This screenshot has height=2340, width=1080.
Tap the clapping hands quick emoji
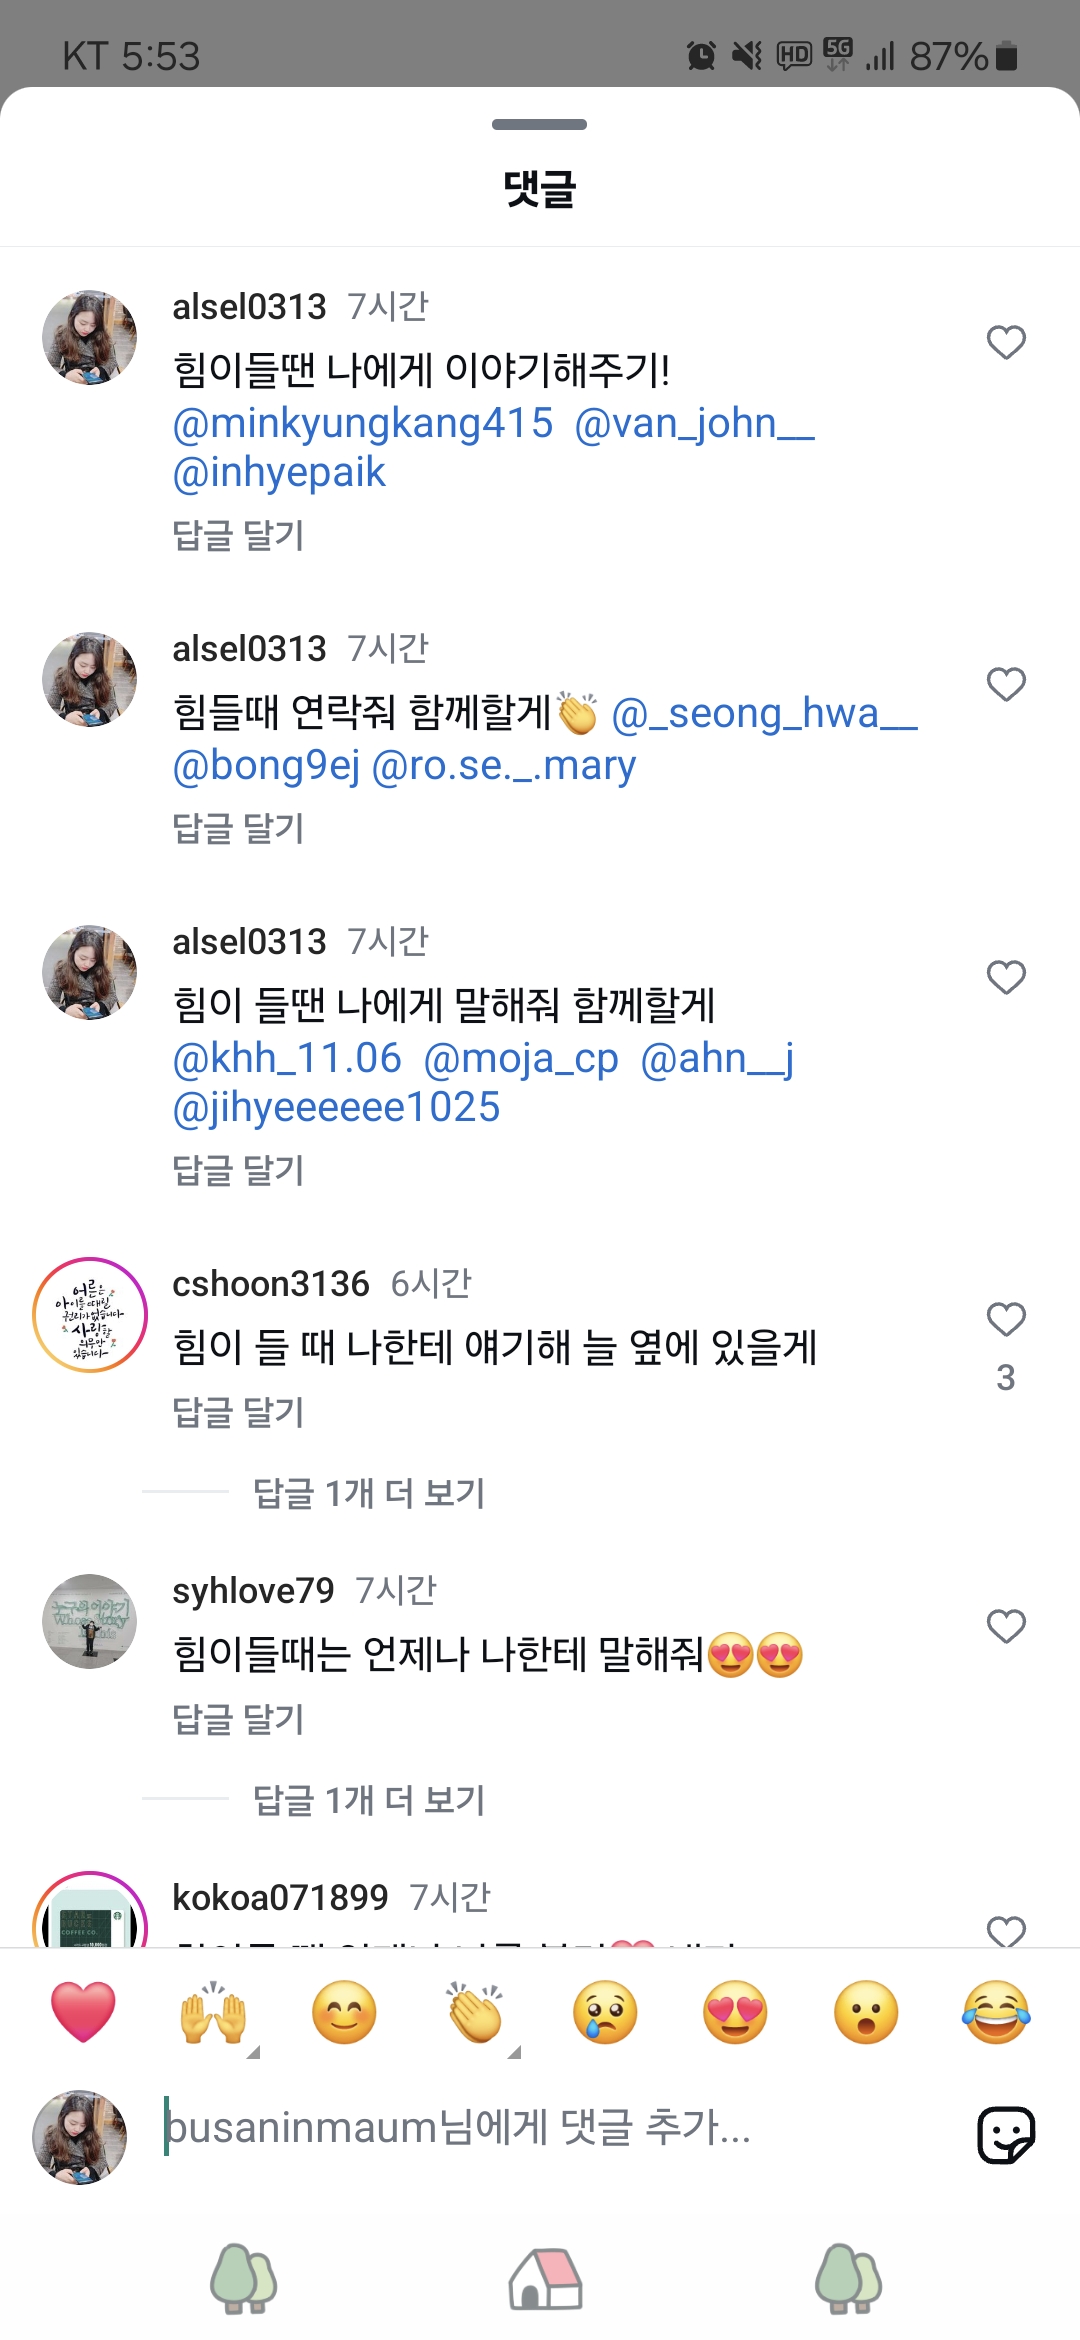coord(475,2012)
